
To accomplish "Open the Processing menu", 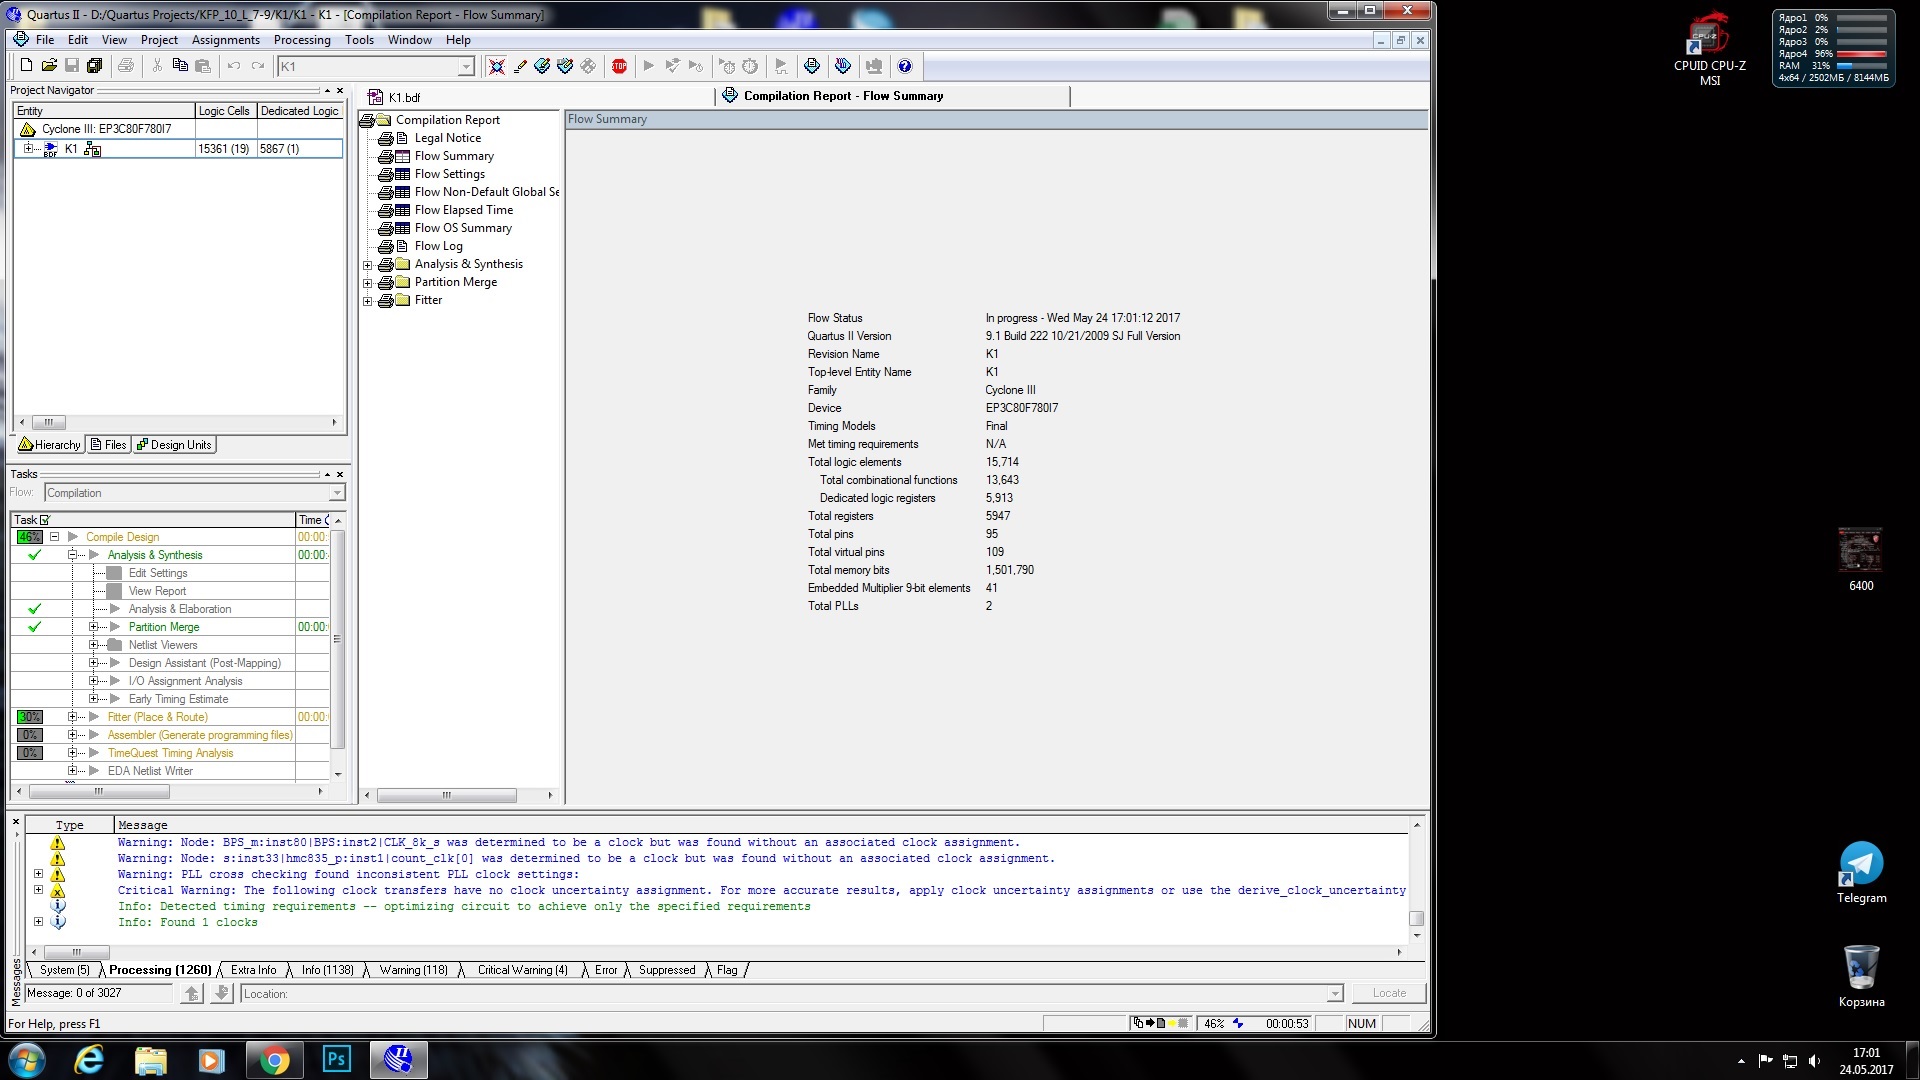I will (x=302, y=40).
